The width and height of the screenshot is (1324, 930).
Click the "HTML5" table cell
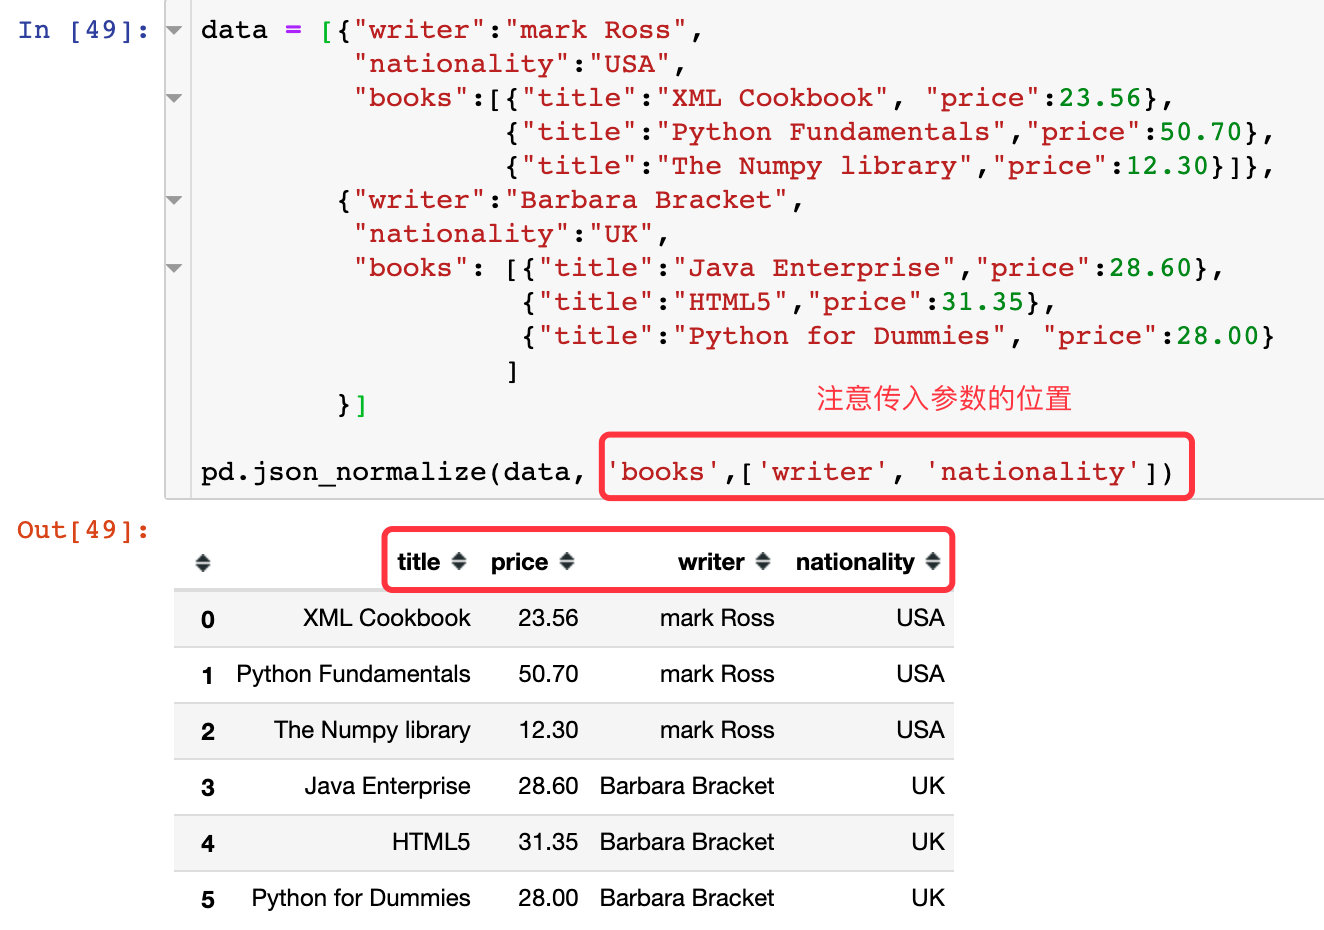pos(431,842)
